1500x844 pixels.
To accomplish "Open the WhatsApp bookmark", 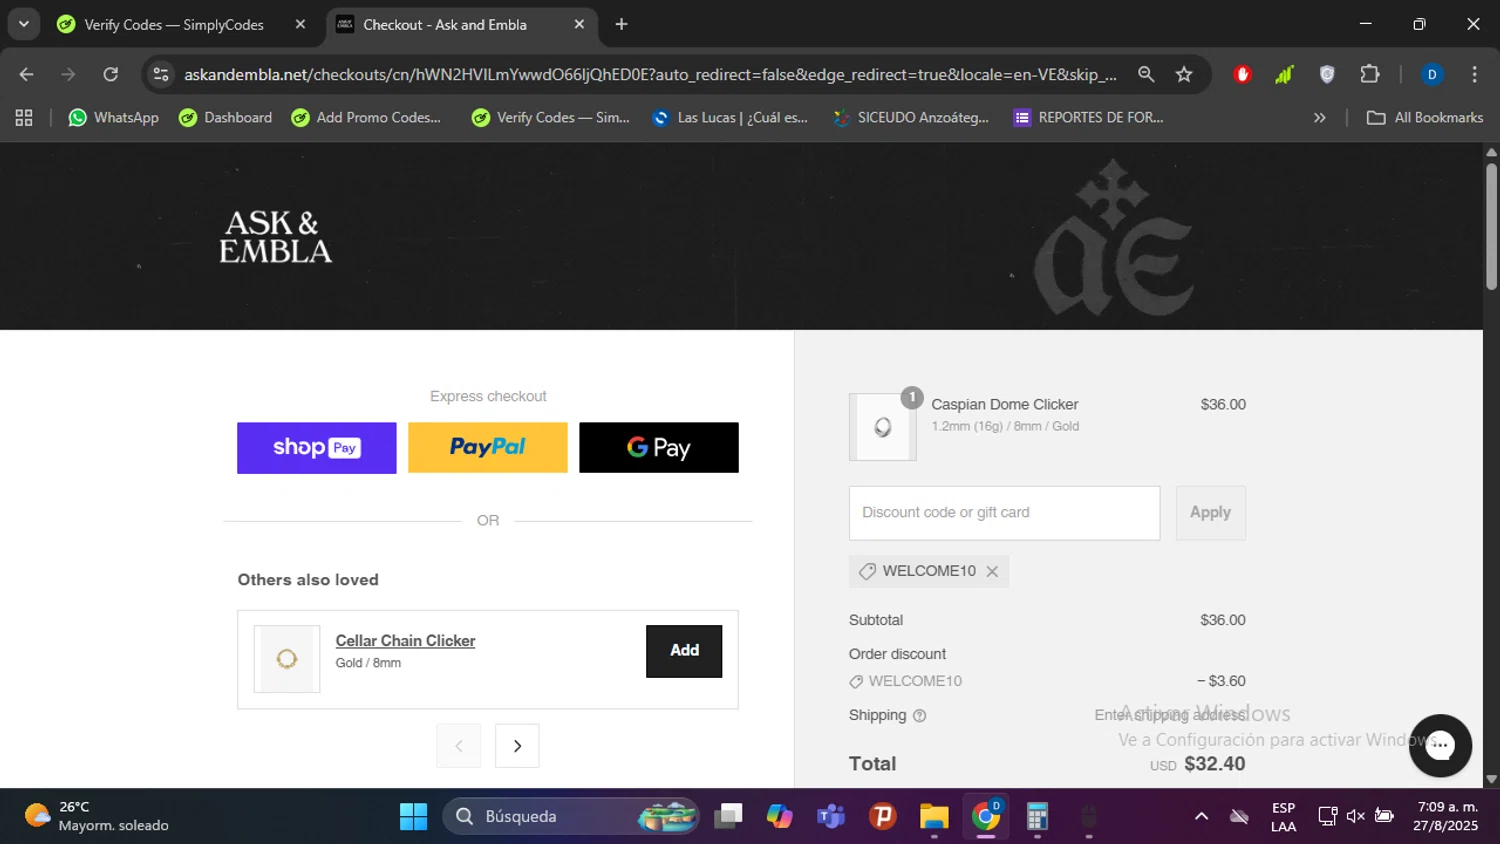I will coord(113,117).
